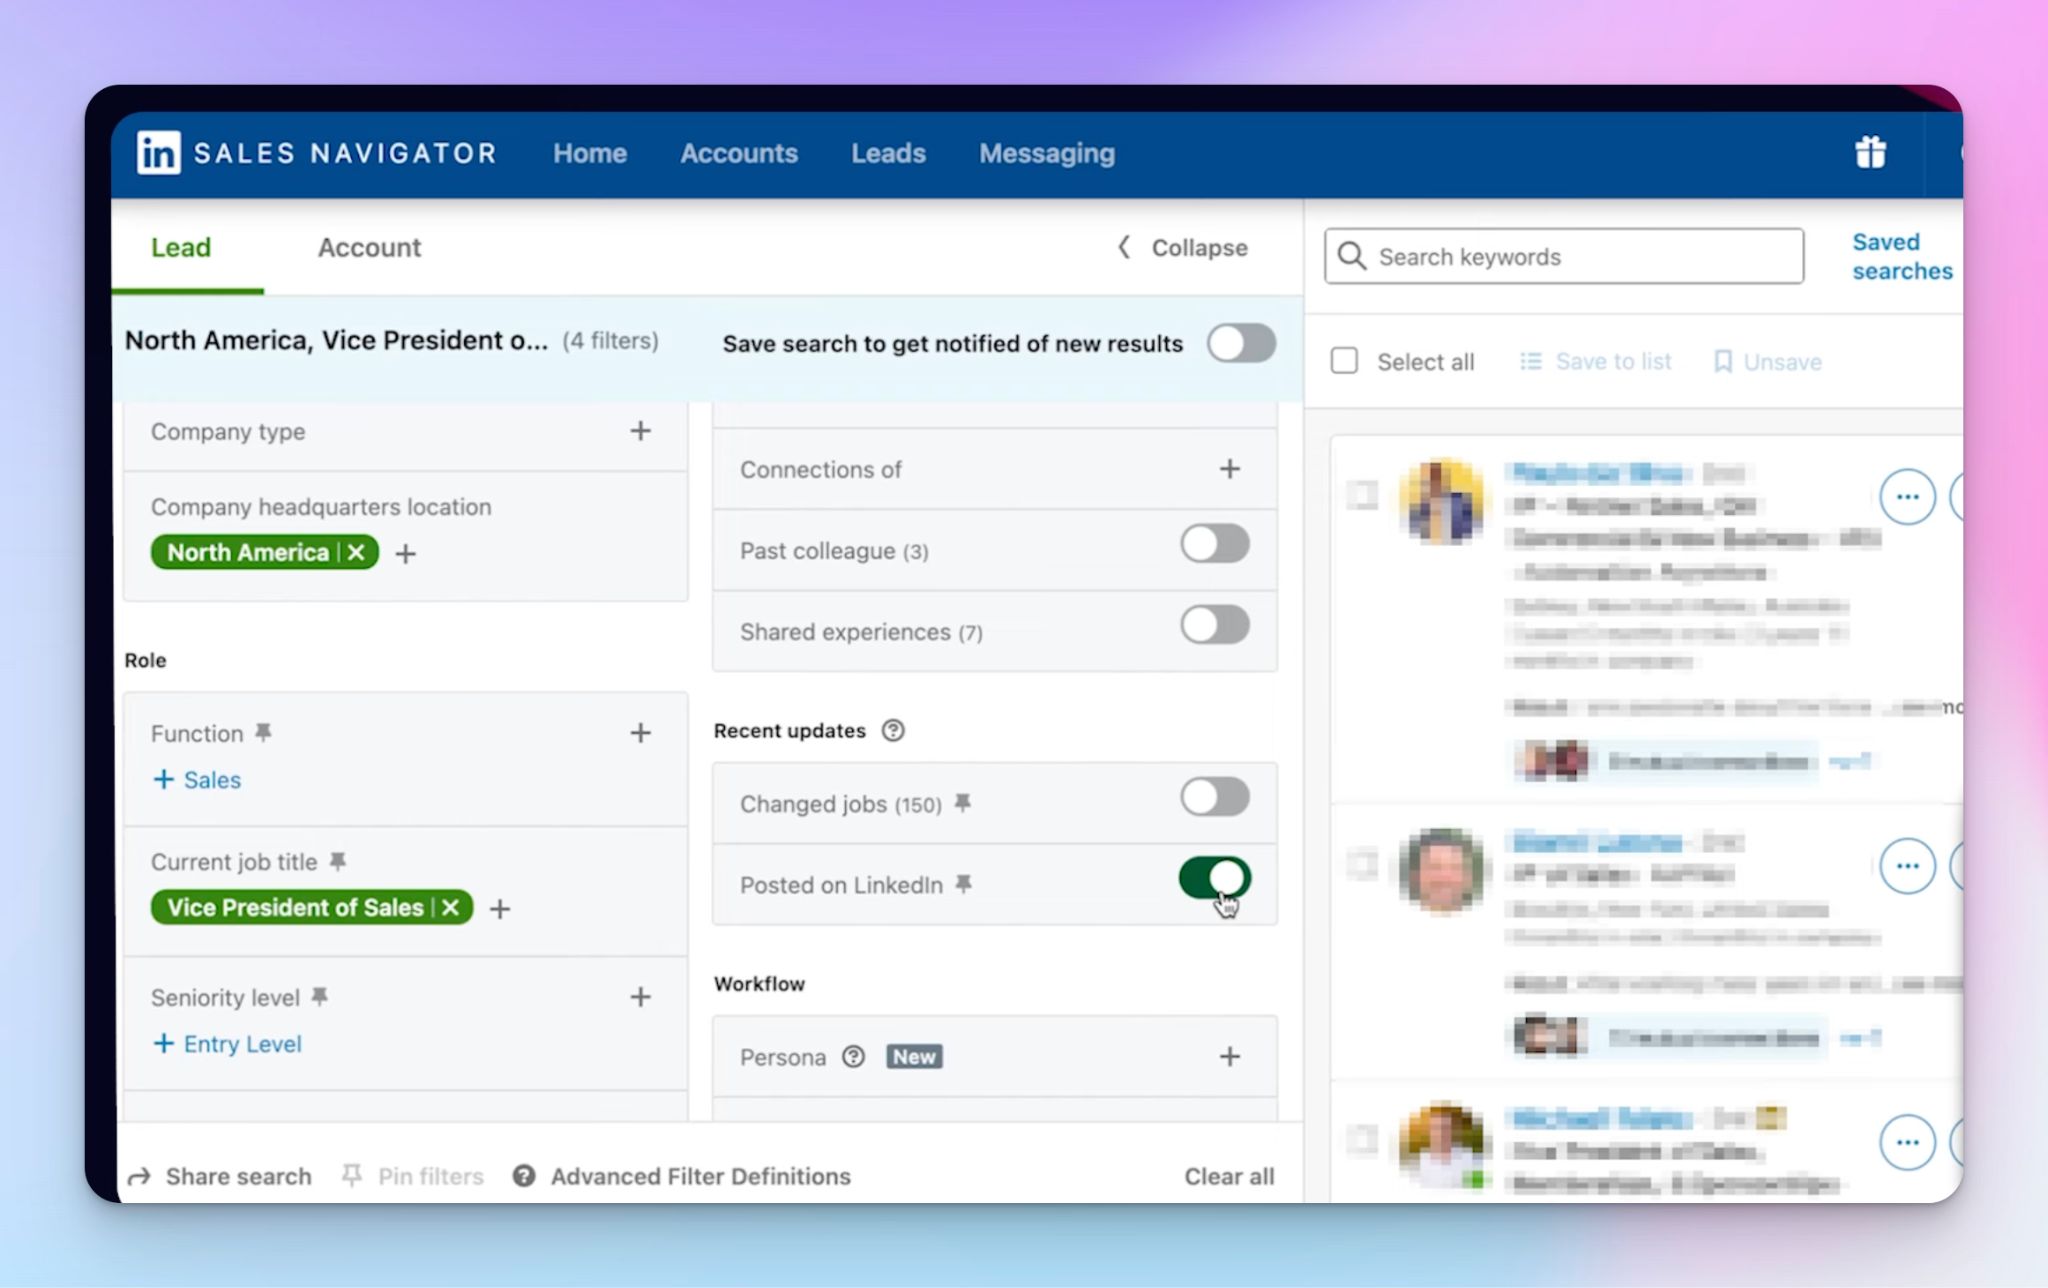This screenshot has width=2048, height=1288.
Task: Open Persona help question icon
Action: tap(853, 1057)
